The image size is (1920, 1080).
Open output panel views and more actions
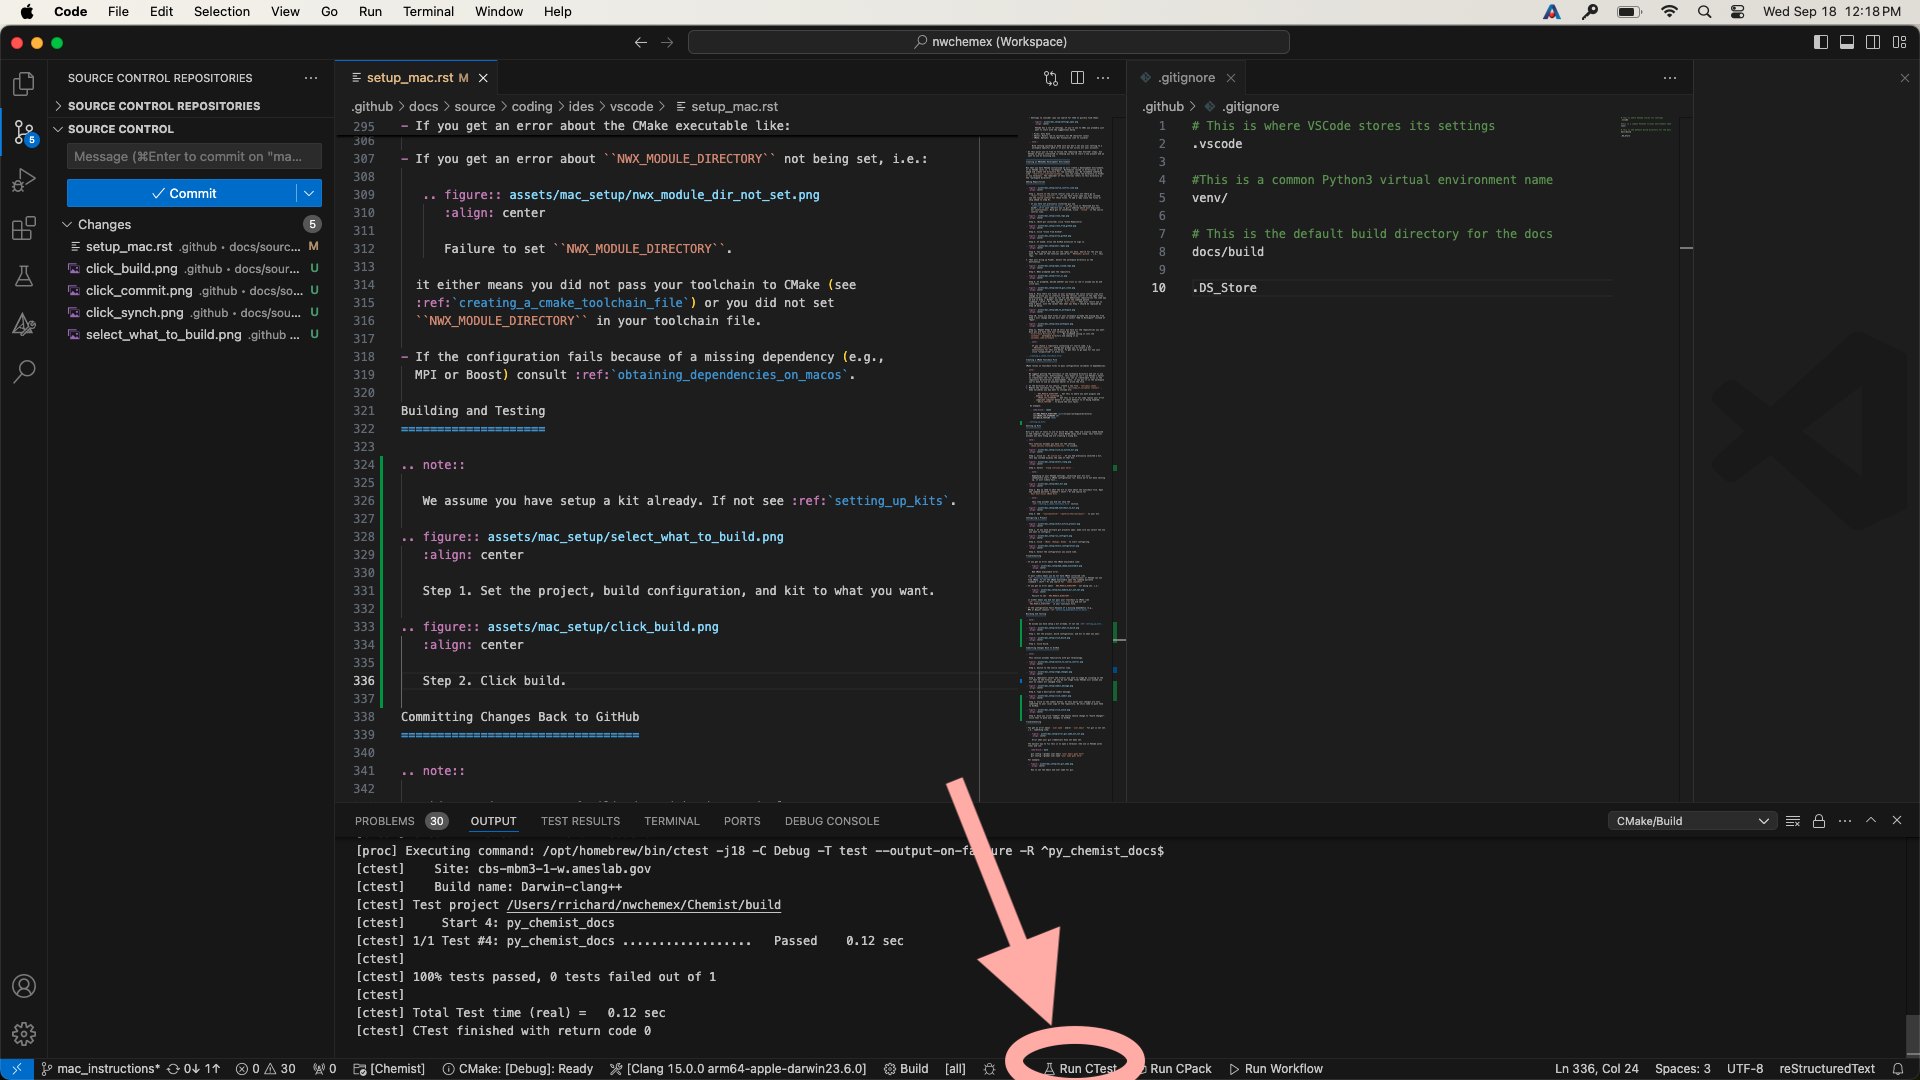click(x=1845, y=821)
